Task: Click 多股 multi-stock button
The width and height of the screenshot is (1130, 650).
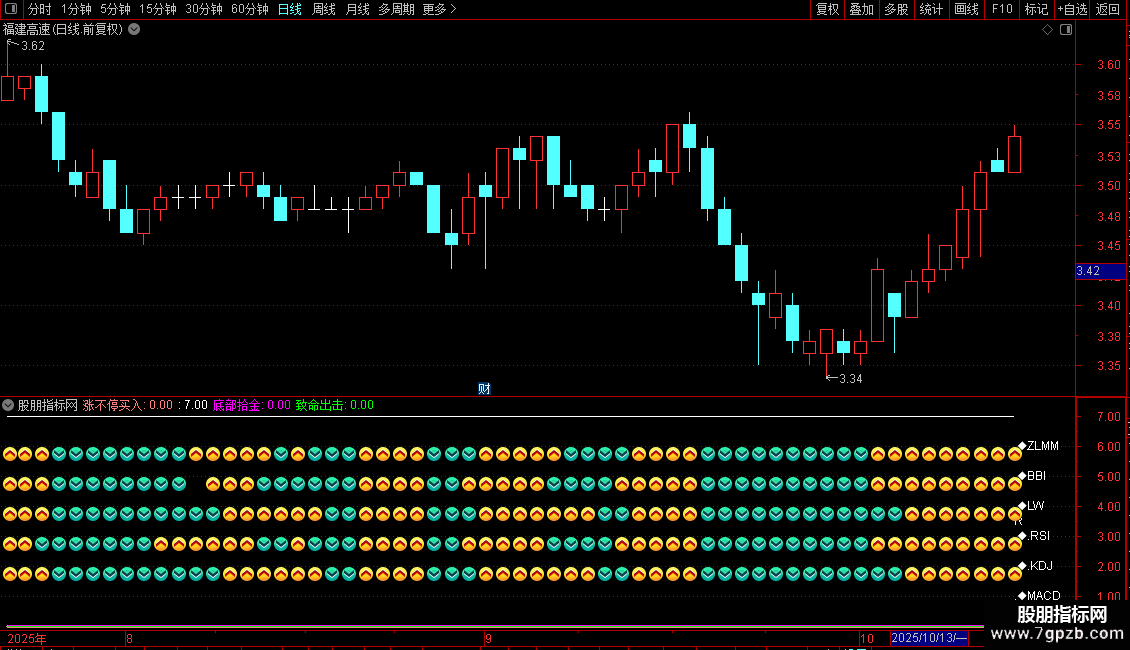Action: pos(896,9)
